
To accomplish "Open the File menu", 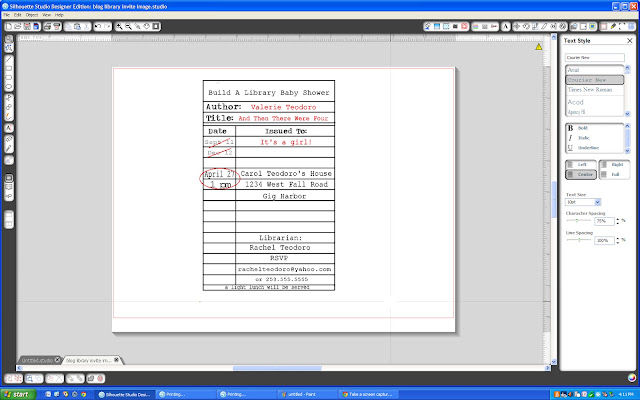I will [7, 15].
